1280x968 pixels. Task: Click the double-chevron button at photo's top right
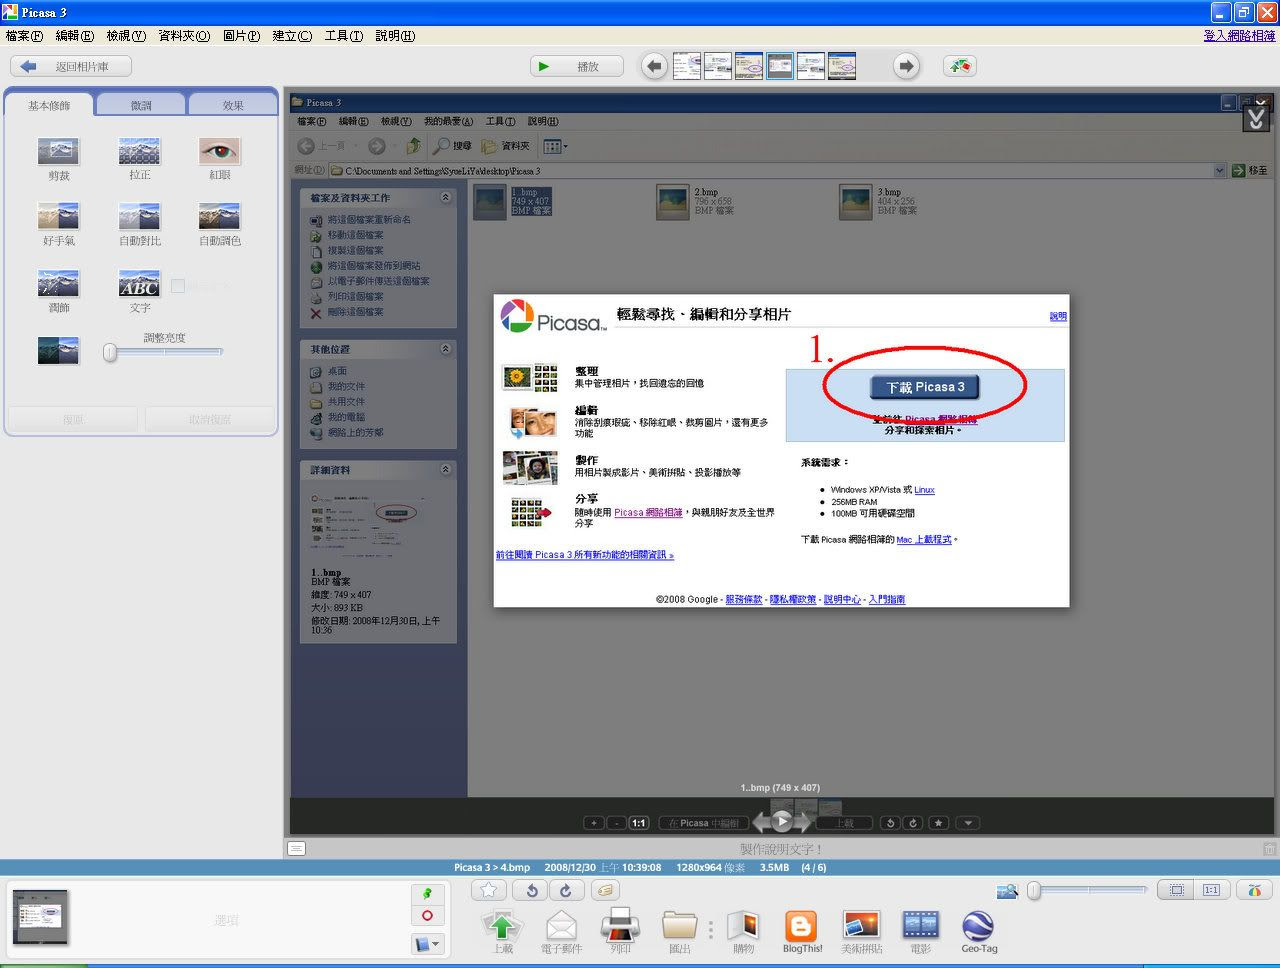1256,119
